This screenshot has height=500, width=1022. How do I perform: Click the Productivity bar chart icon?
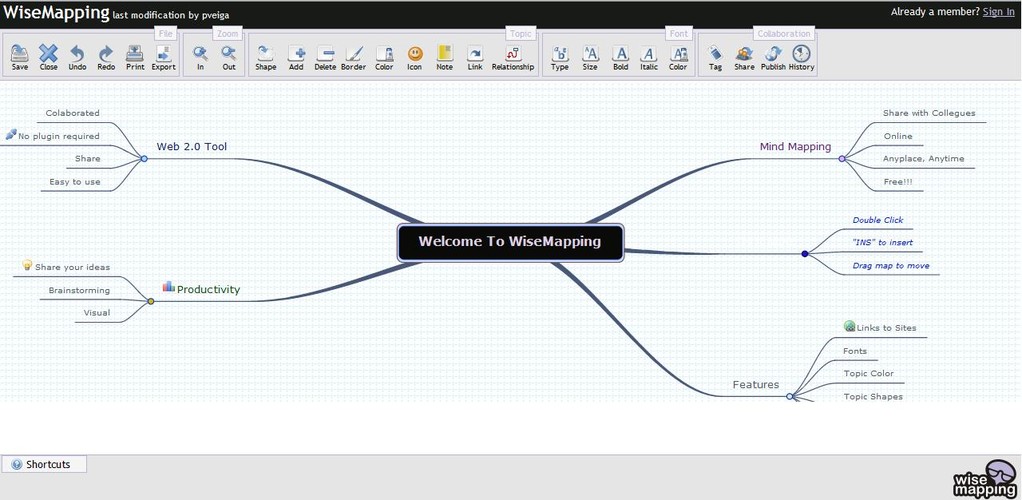tap(168, 286)
